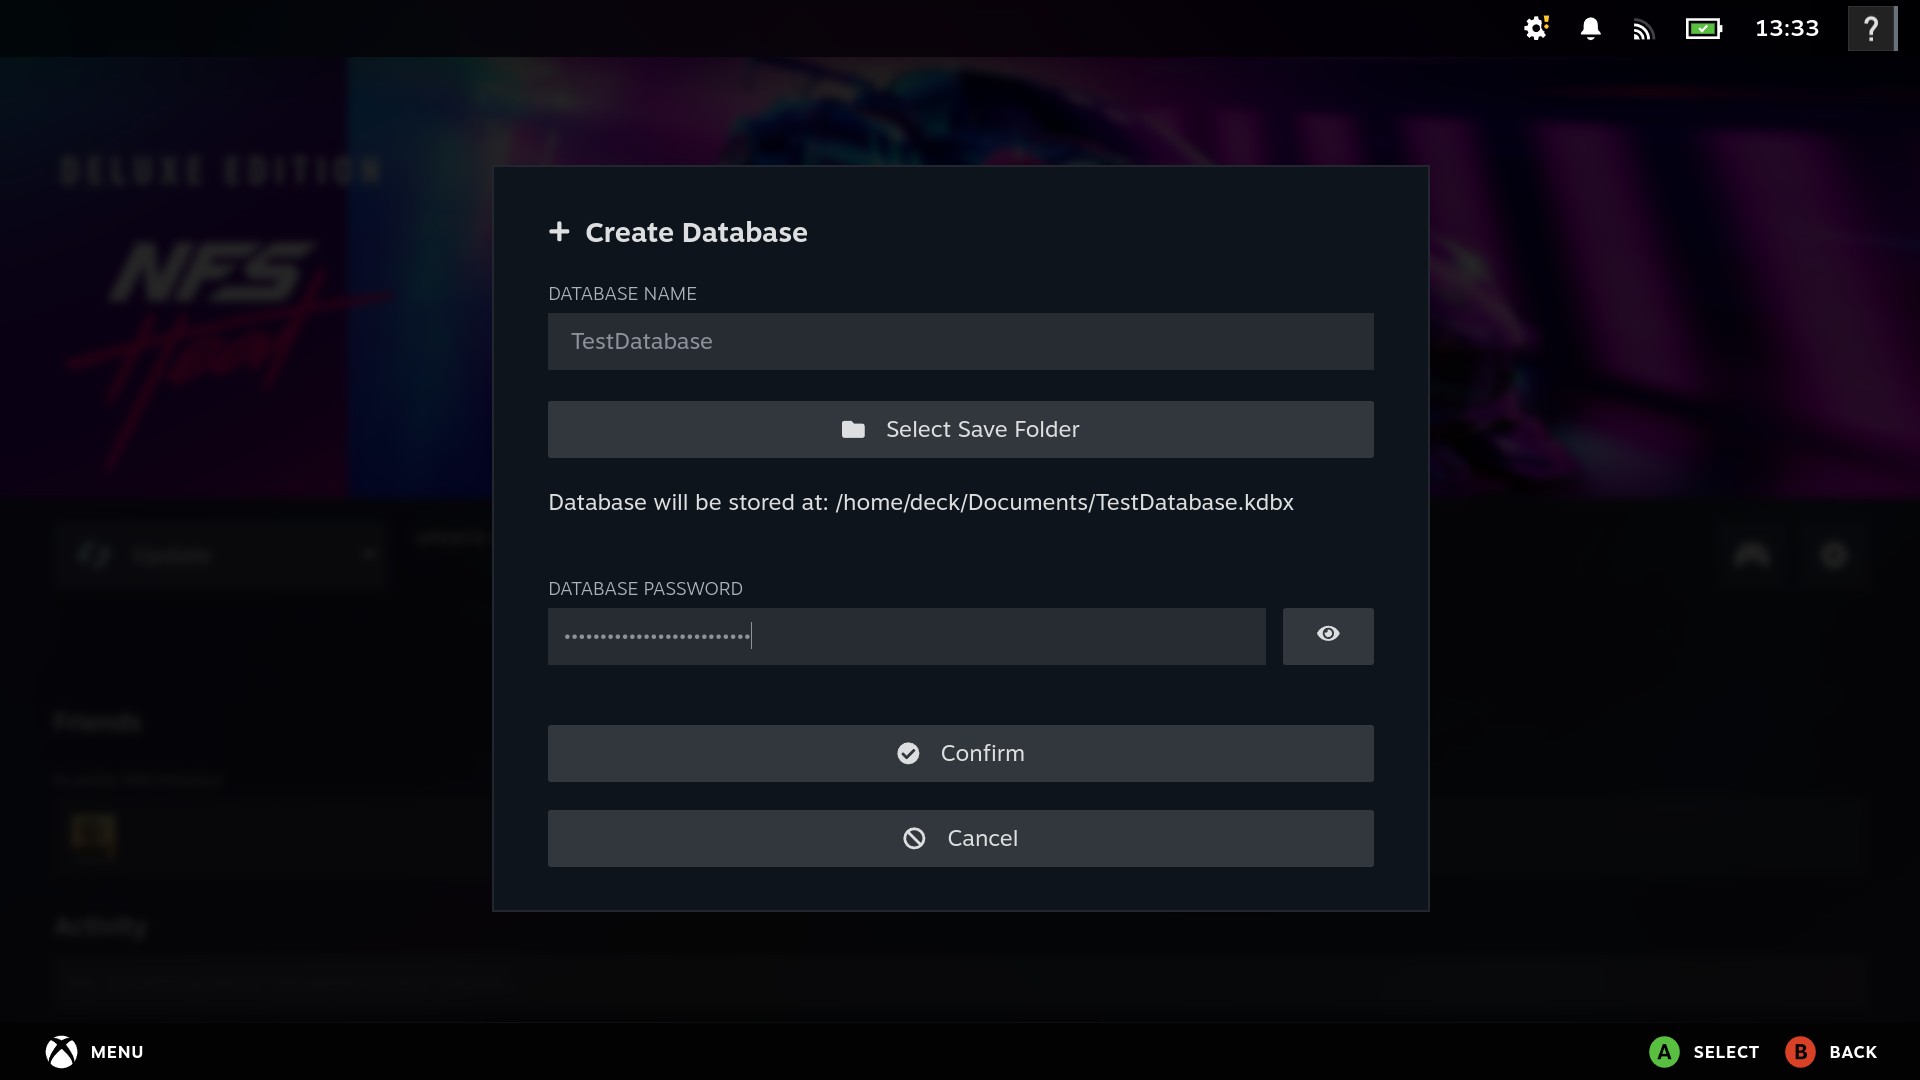Image resolution: width=1920 pixels, height=1080 pixels.
Task: Click the clock showing 13:33
Action: [x=1787, y=28]
